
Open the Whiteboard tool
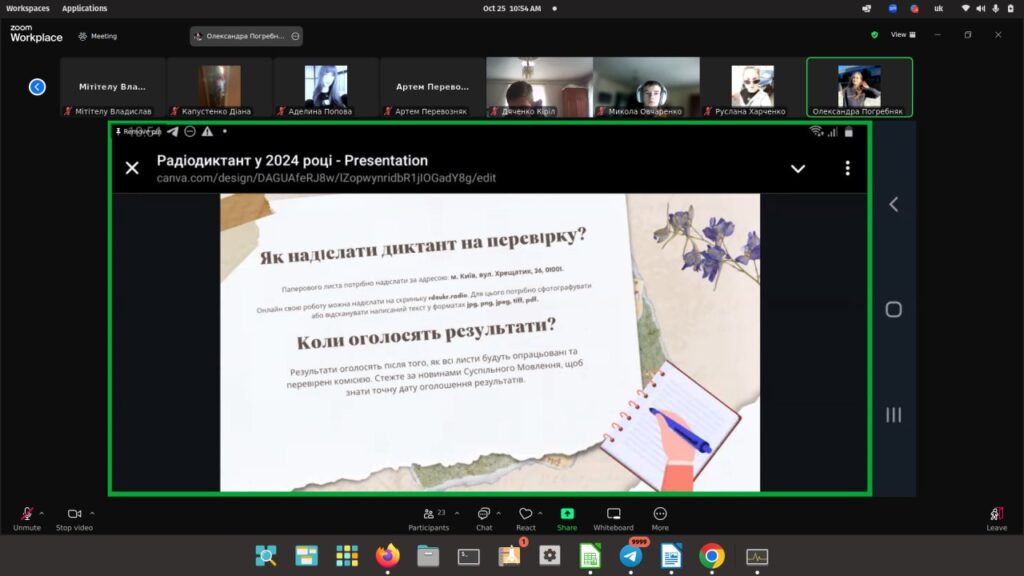(x=613, y=519)
